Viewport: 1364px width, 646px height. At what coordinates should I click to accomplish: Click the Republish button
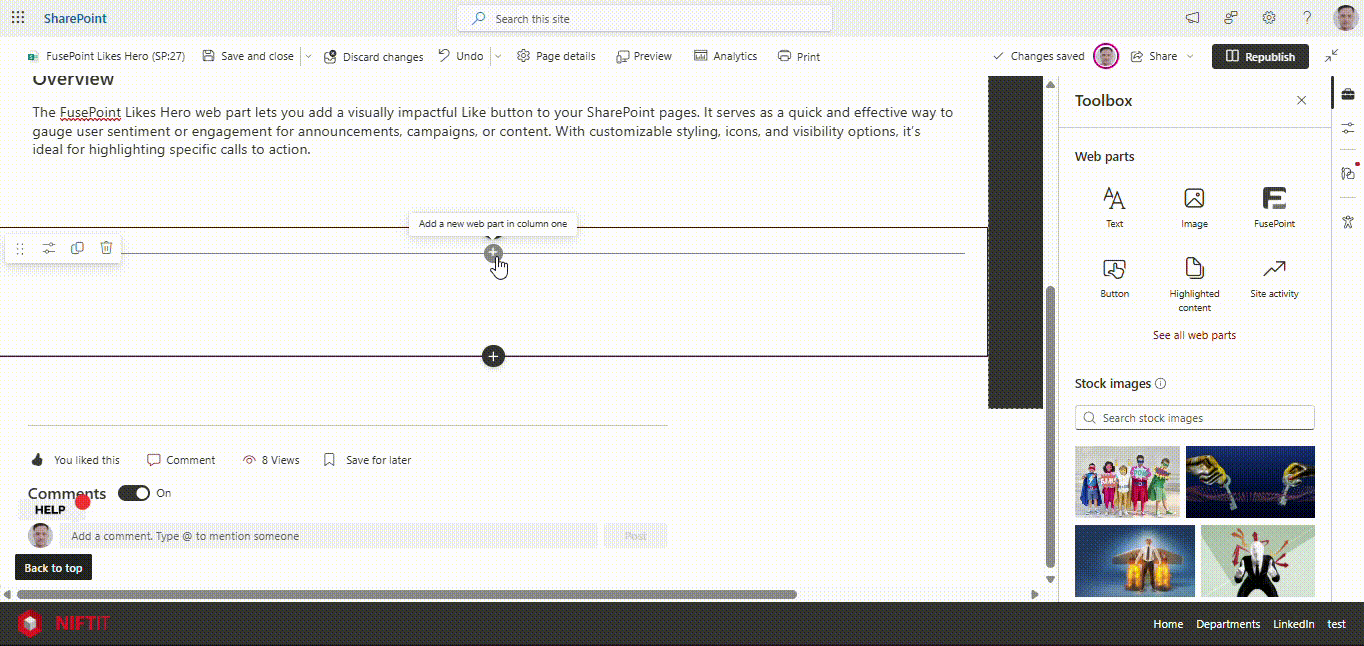pyautogui.click(x=1259, y=57)
